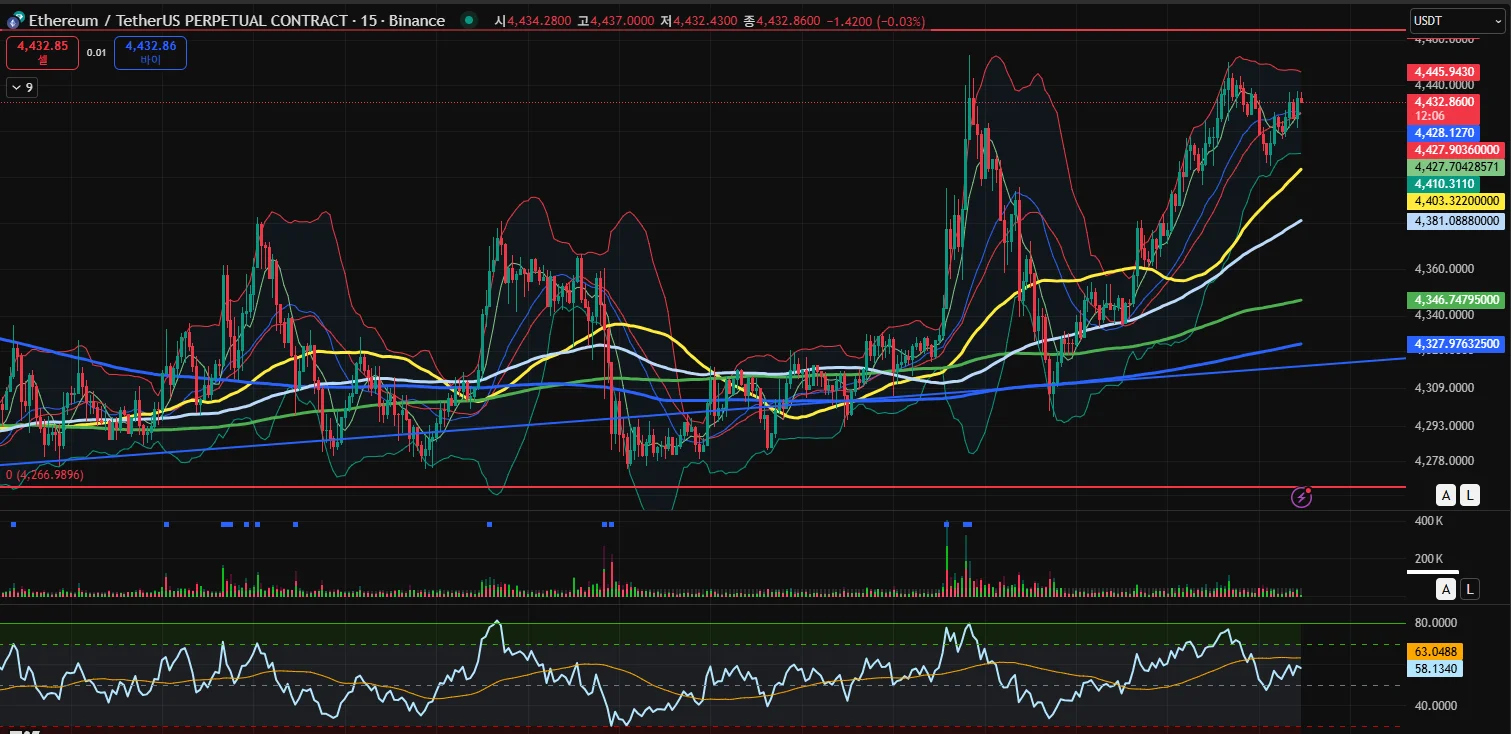Click the light blue label 4,381.08880000
Viewport: 1511px width, 734px height.
tap(1457, 221)
